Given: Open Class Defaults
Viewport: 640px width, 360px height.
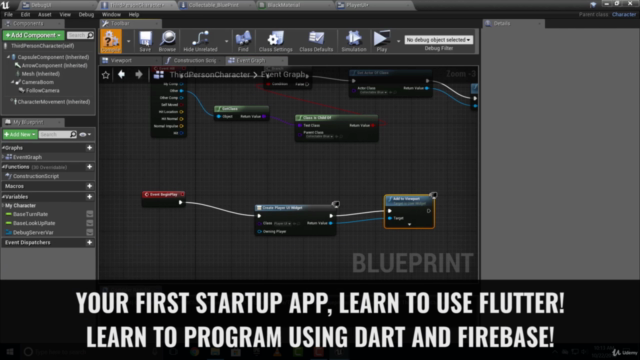Looking at the screenshot, I should pyautogui.click(x=316, y=41).
